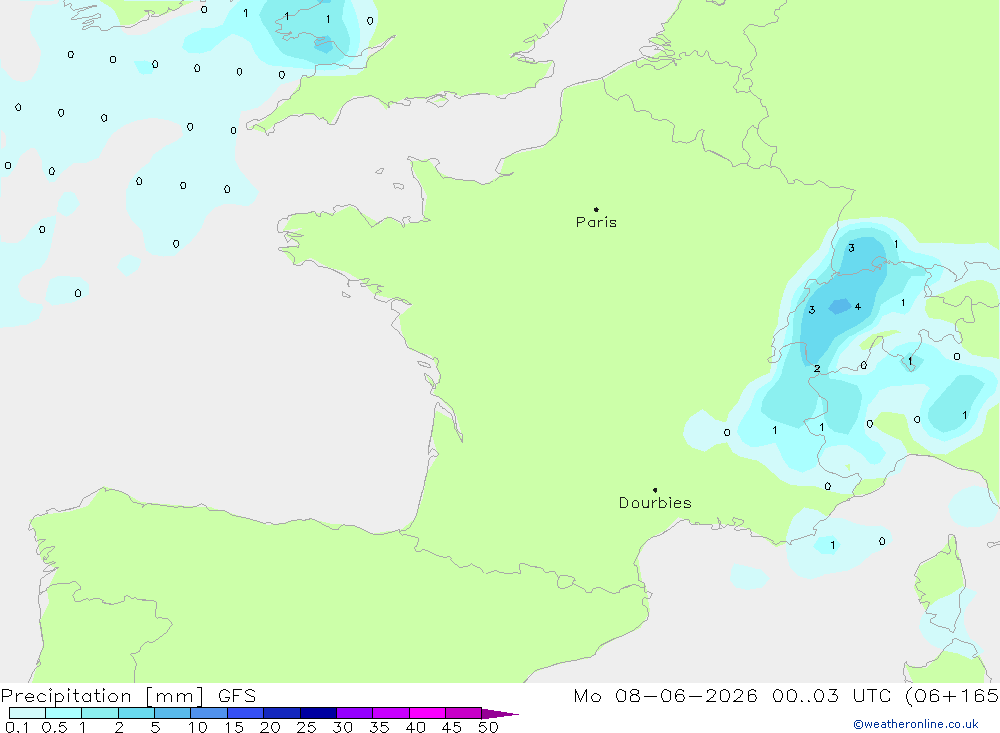Image resolution: width=1000 pixels, height=733 pixels.
Task: Pick the 0.1–0.5 mm legend swatch
Action: 27,713
